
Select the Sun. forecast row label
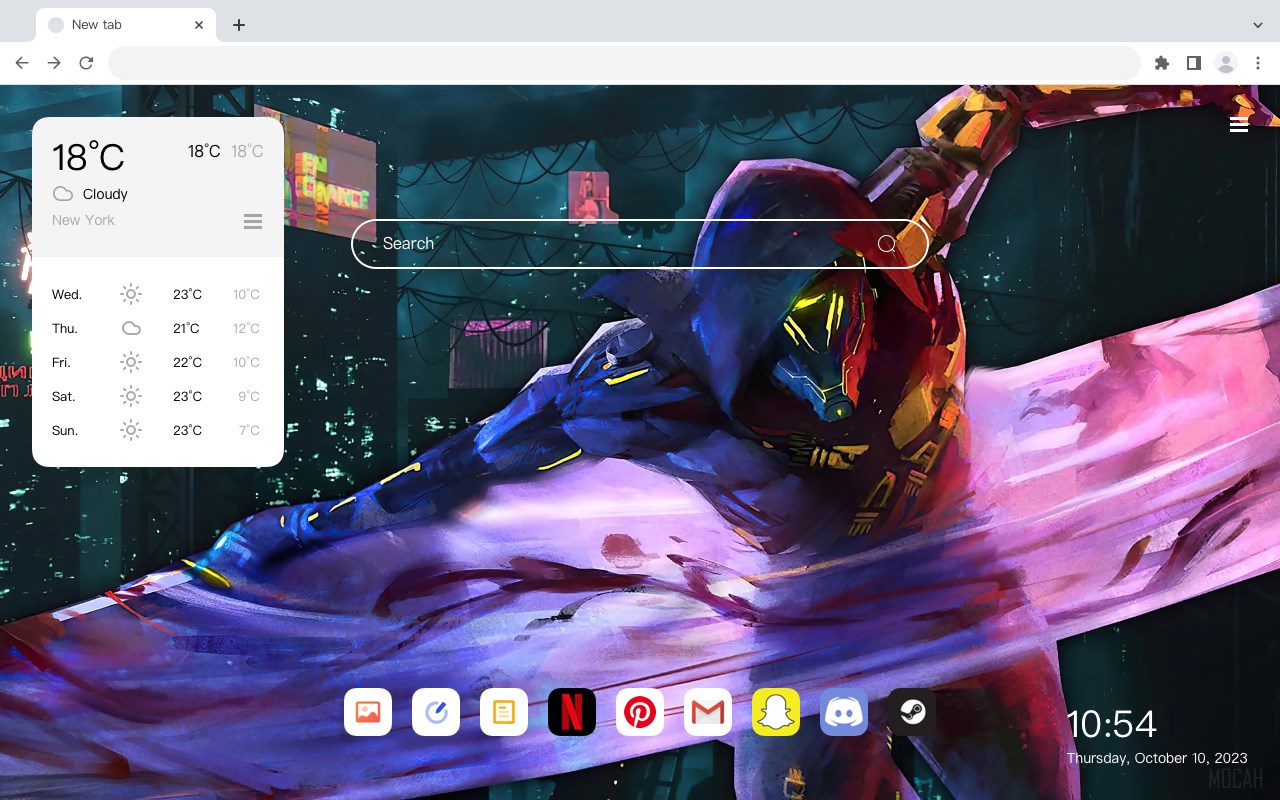point(65,430)
